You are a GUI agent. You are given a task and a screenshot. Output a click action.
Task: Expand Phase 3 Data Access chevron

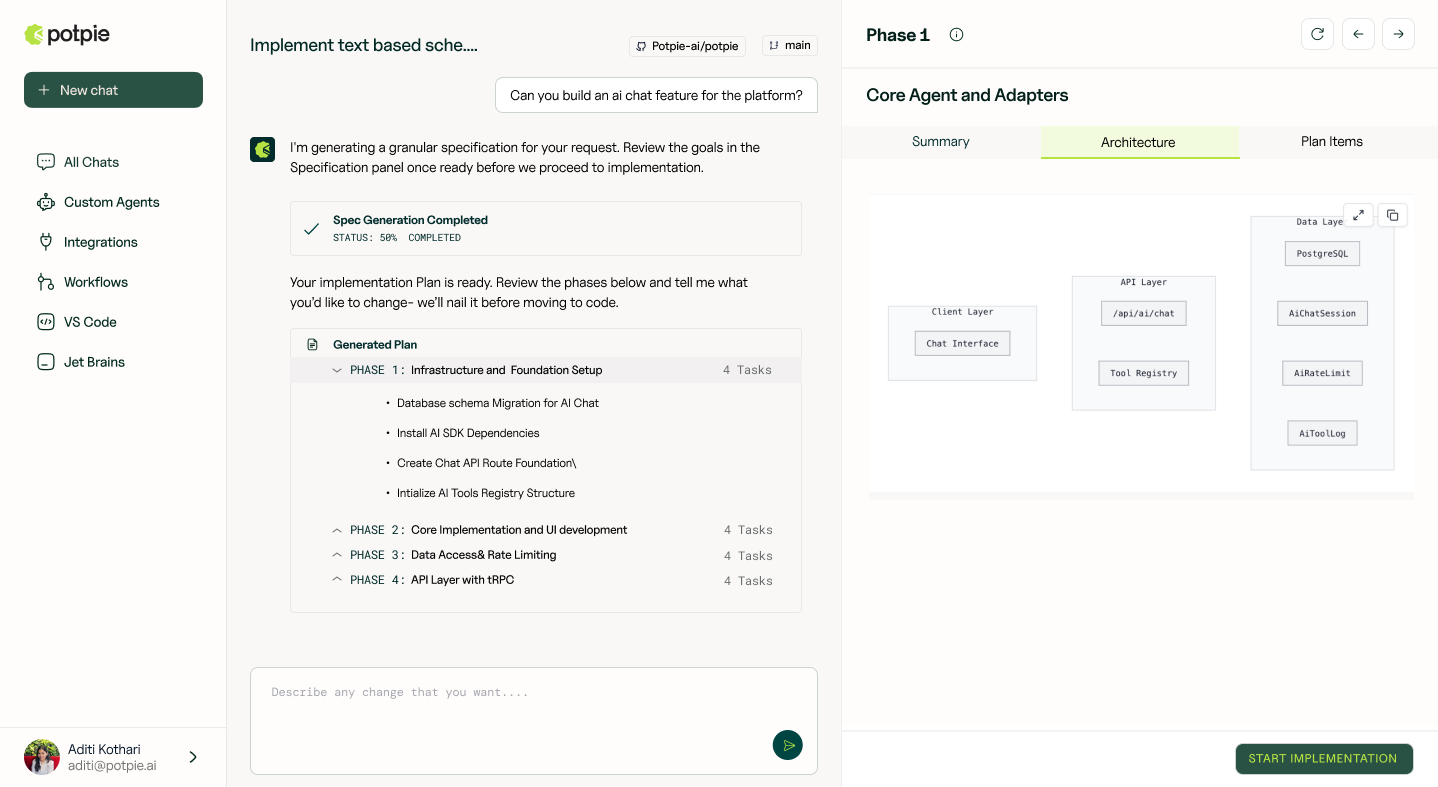pos(337,555)
